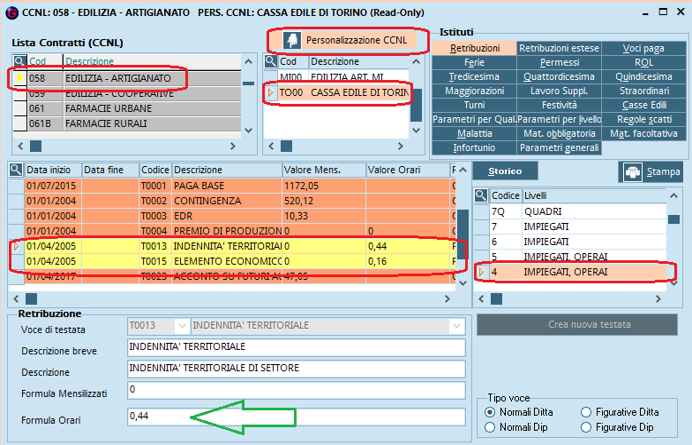The width and height of the screenshot is (692, 445).
Task: Select the T0015 ELEMENTO ECONOMICO row
Action: (232, 261)
